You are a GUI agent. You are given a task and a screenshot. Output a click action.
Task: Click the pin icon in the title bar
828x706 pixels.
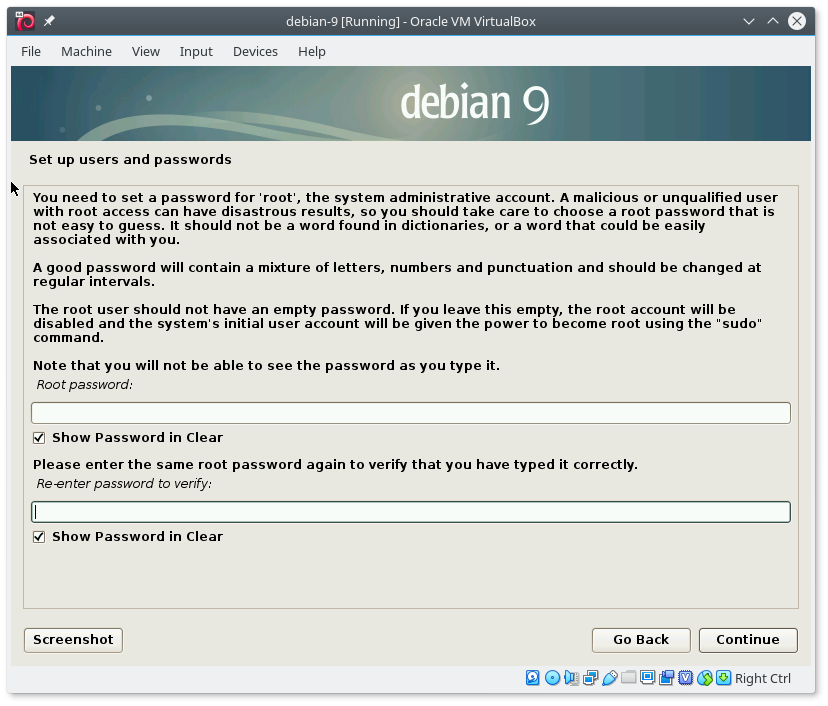(x=50, y=21)
